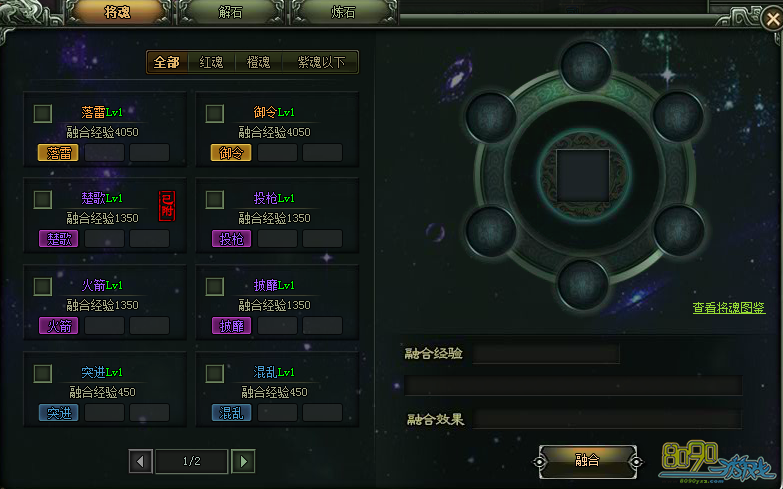Go to previous page arrow

(x=140, y=462)
